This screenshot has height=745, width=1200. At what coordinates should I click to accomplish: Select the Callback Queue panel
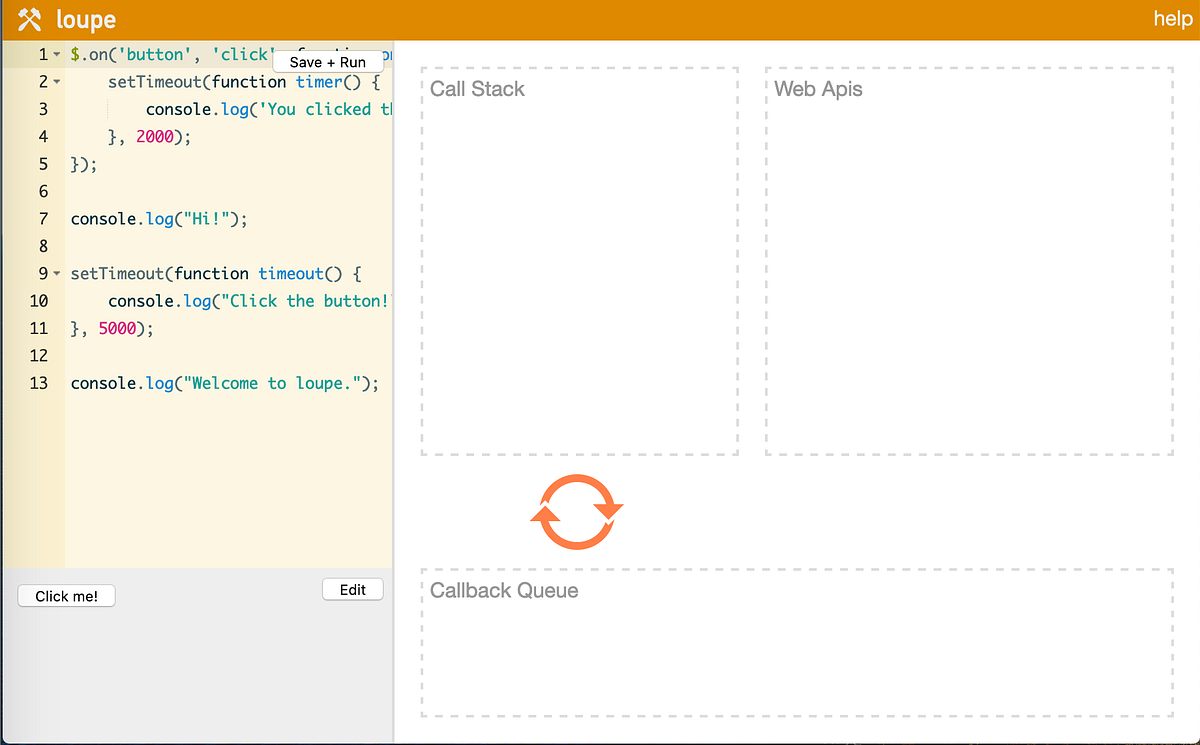(x=797, y=643)
